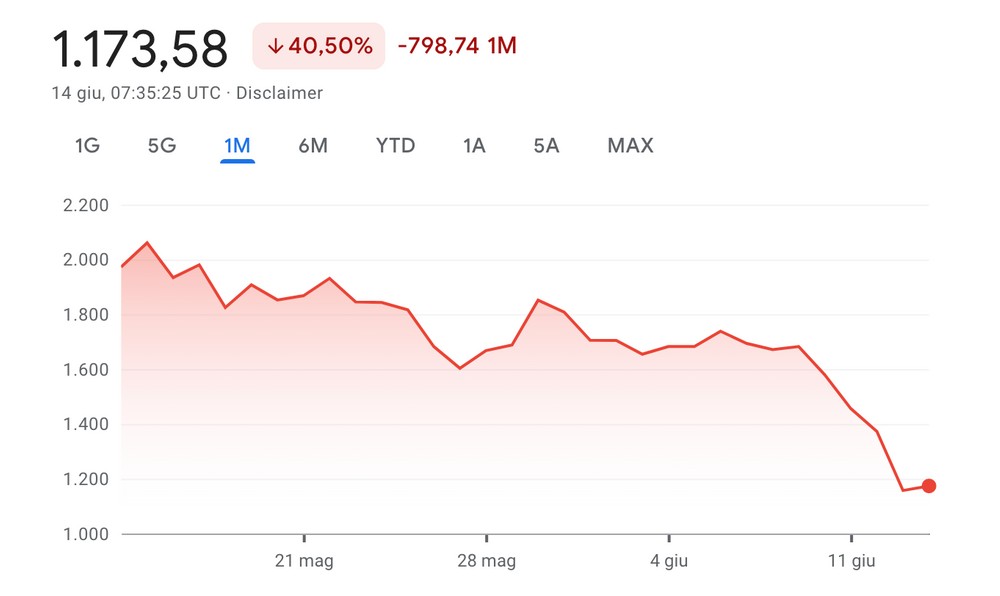This screenshot has height=596, width=1000.
Task: Click the 28 mag date label
Action: point(486,562)
